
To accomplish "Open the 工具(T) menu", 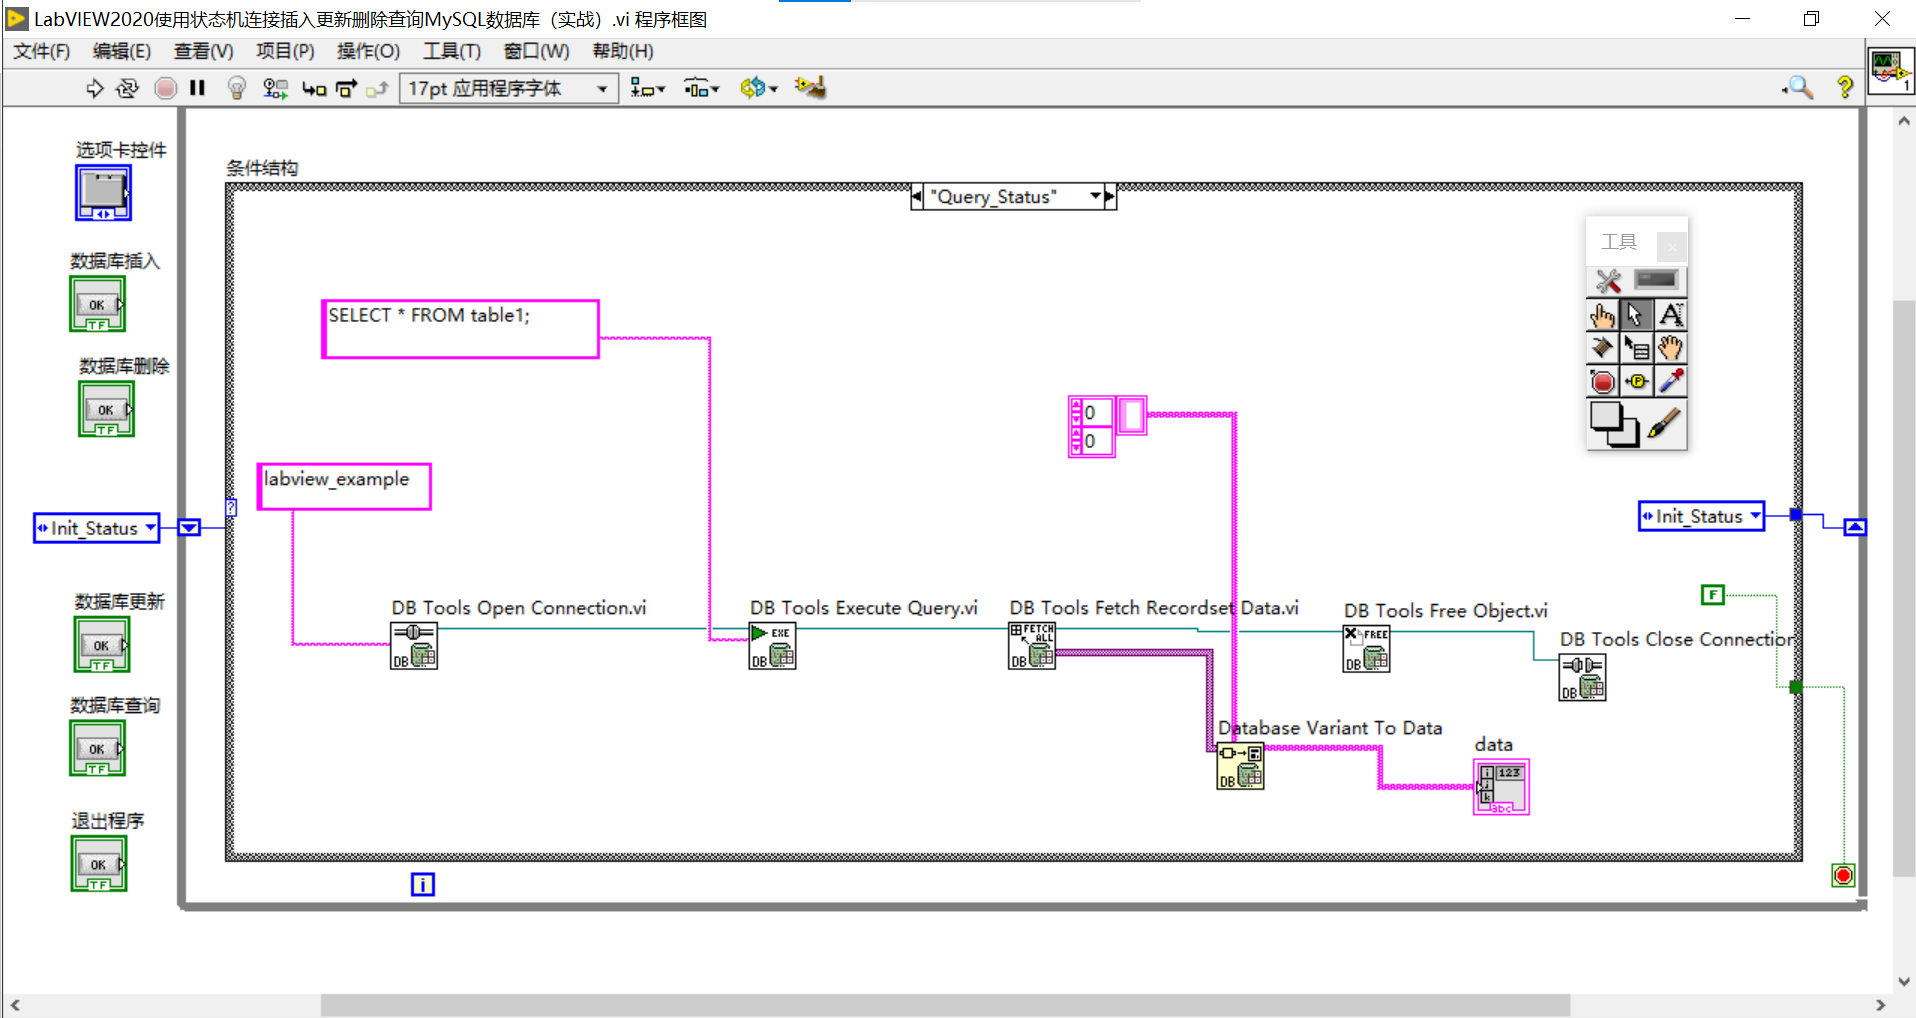I will click(x=451, y=51).
